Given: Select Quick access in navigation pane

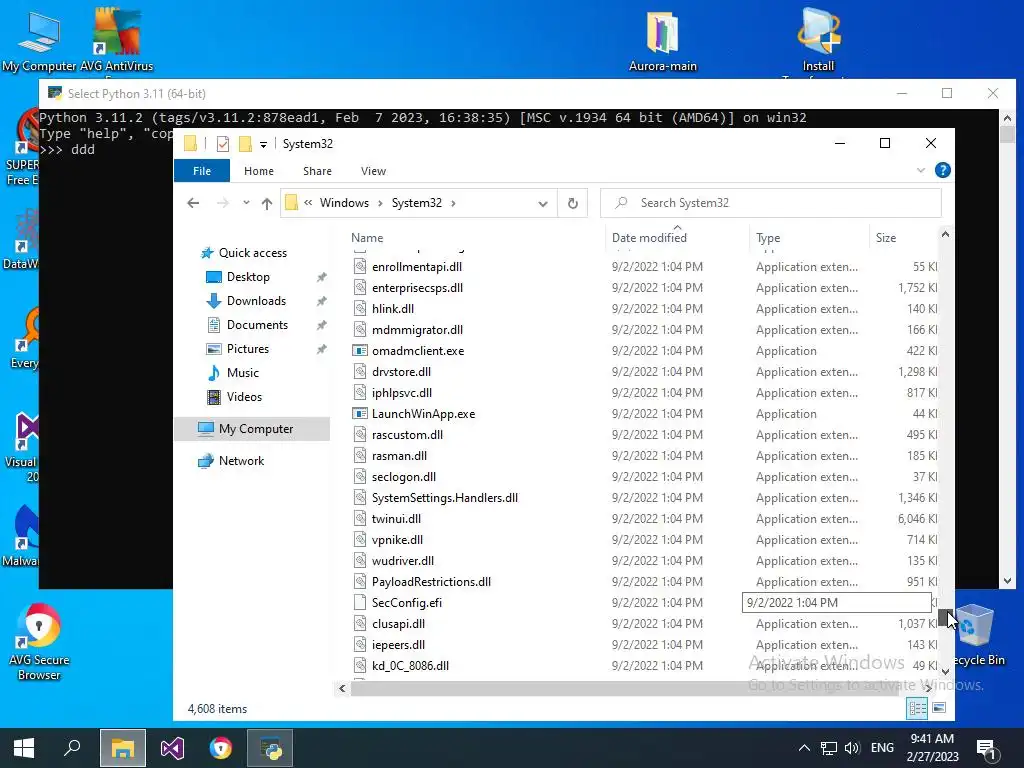Looking at the screenshot, I should point(252,253).
